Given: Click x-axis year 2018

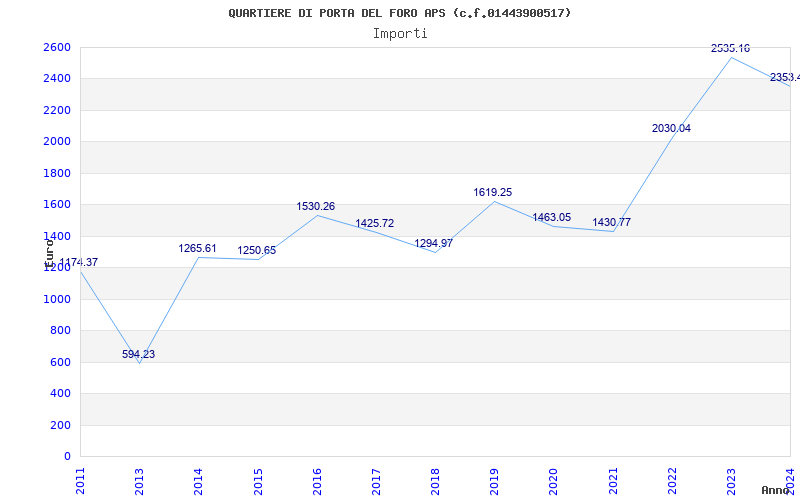Looking at the screenshot, I should (x=435, y=482).
